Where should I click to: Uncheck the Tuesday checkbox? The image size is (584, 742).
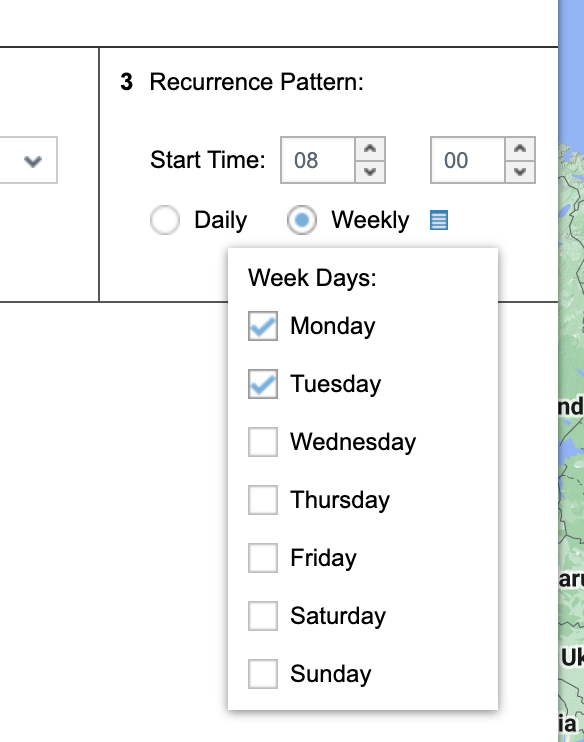(x=263, y=384)
